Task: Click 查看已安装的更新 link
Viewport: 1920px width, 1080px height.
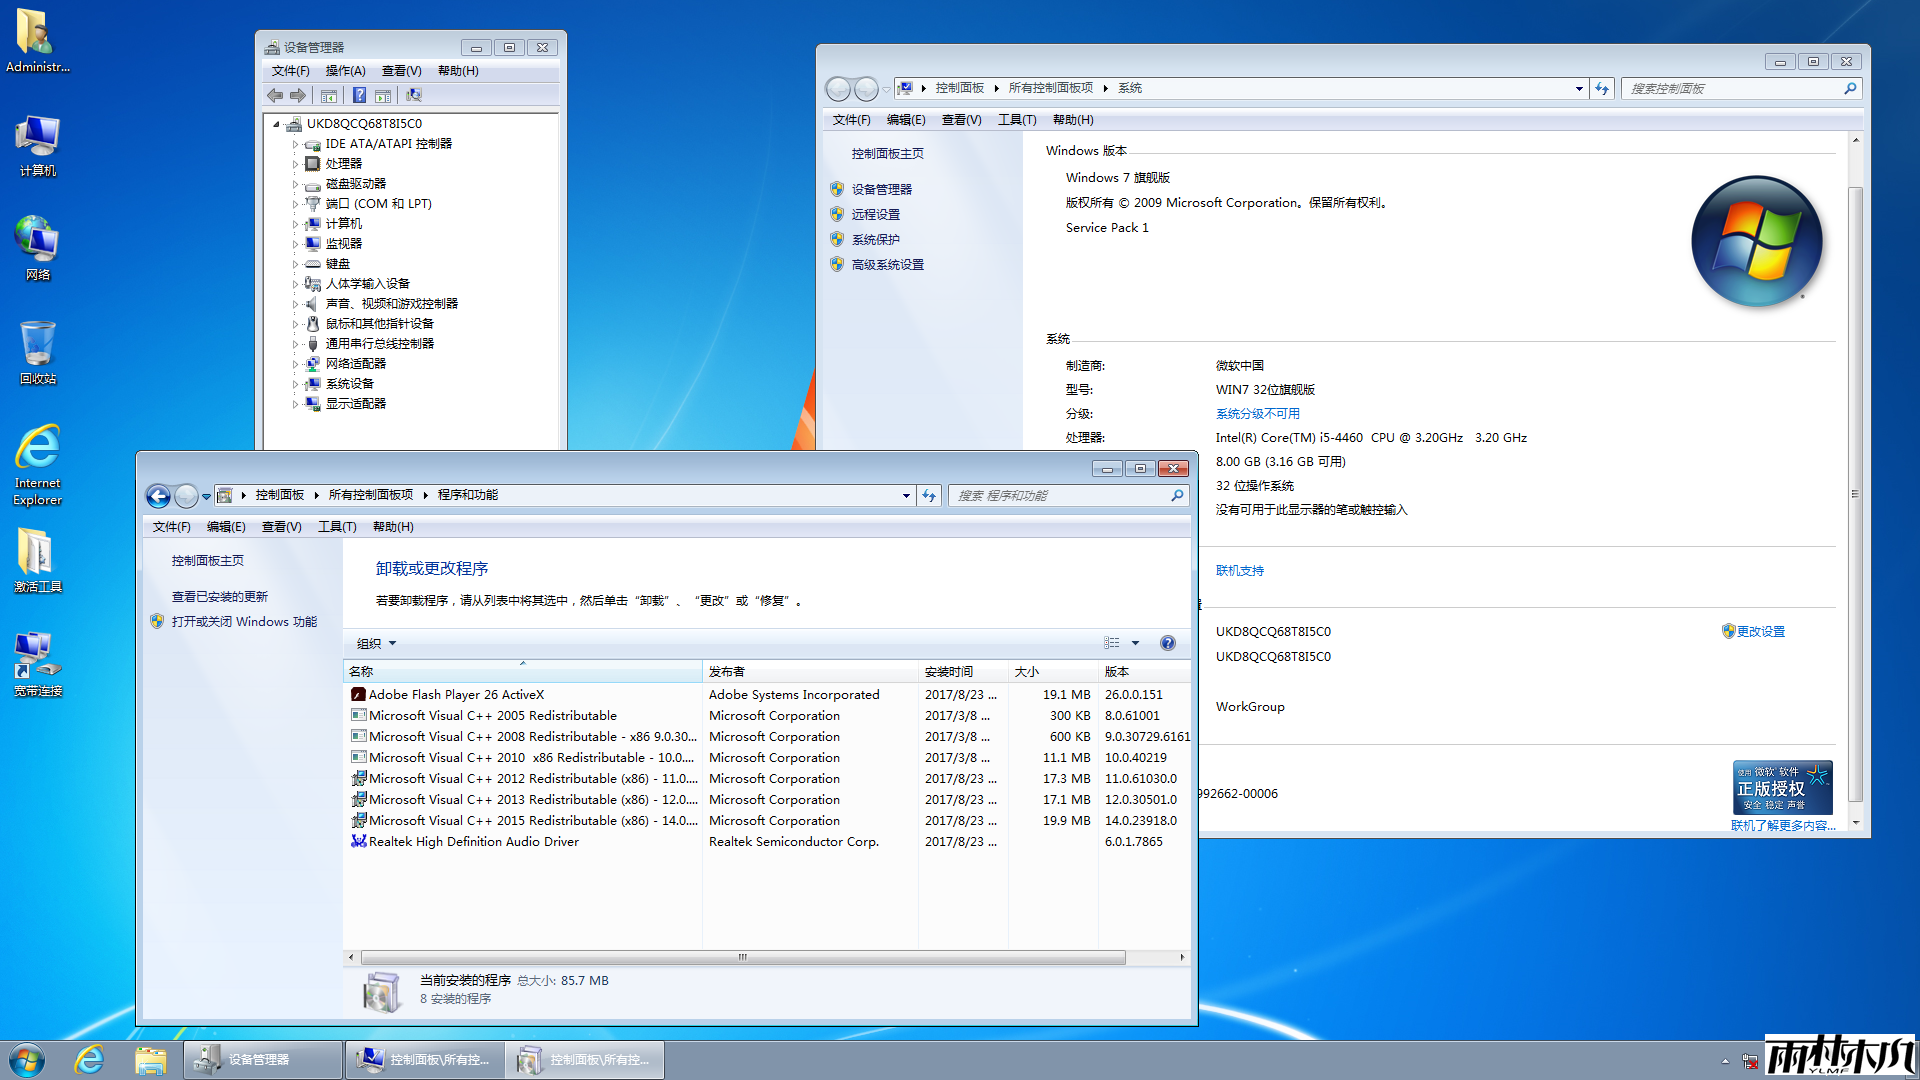Action: pos(219,596)
